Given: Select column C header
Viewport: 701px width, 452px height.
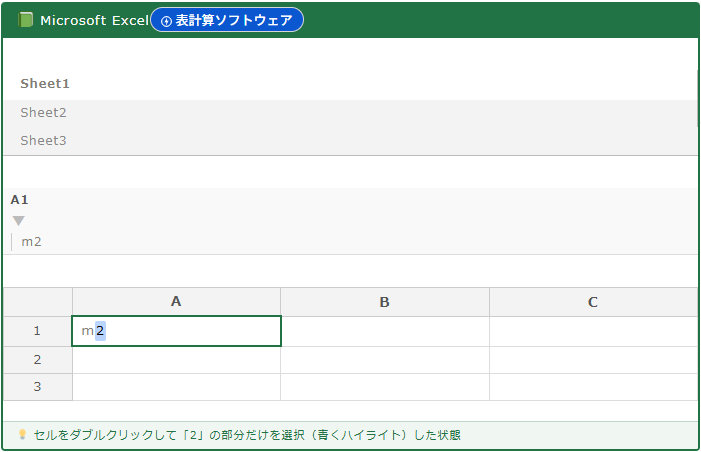Looking at the screenshot, I should 592,302.
